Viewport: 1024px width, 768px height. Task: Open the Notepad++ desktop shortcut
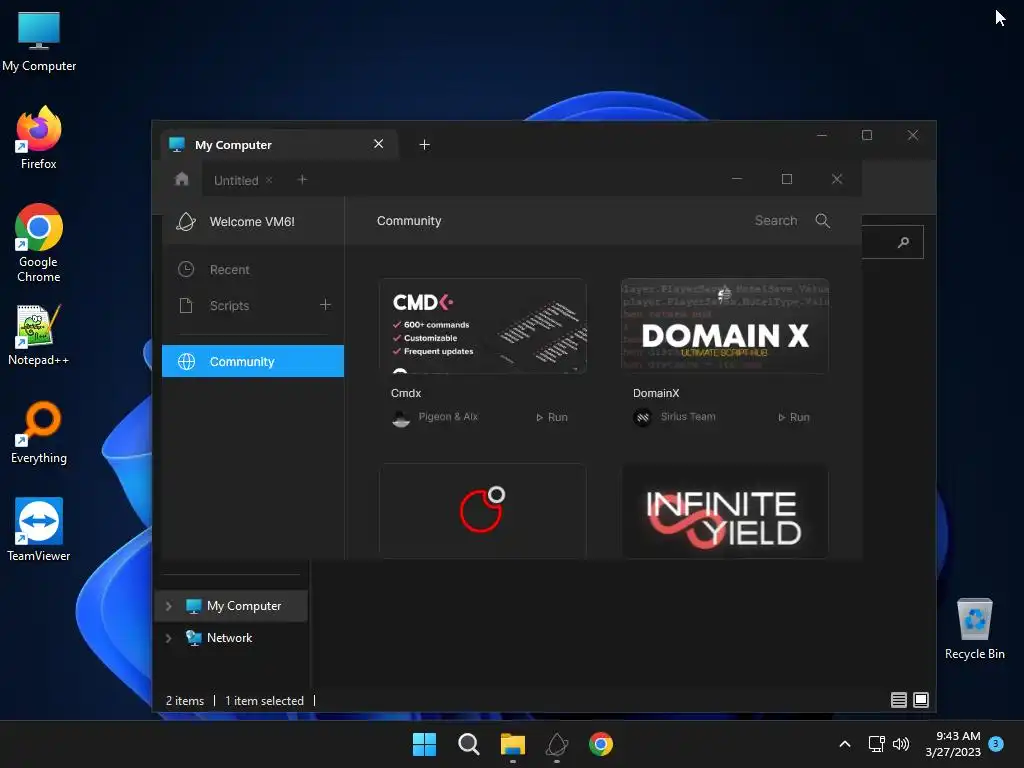(39, 335)
